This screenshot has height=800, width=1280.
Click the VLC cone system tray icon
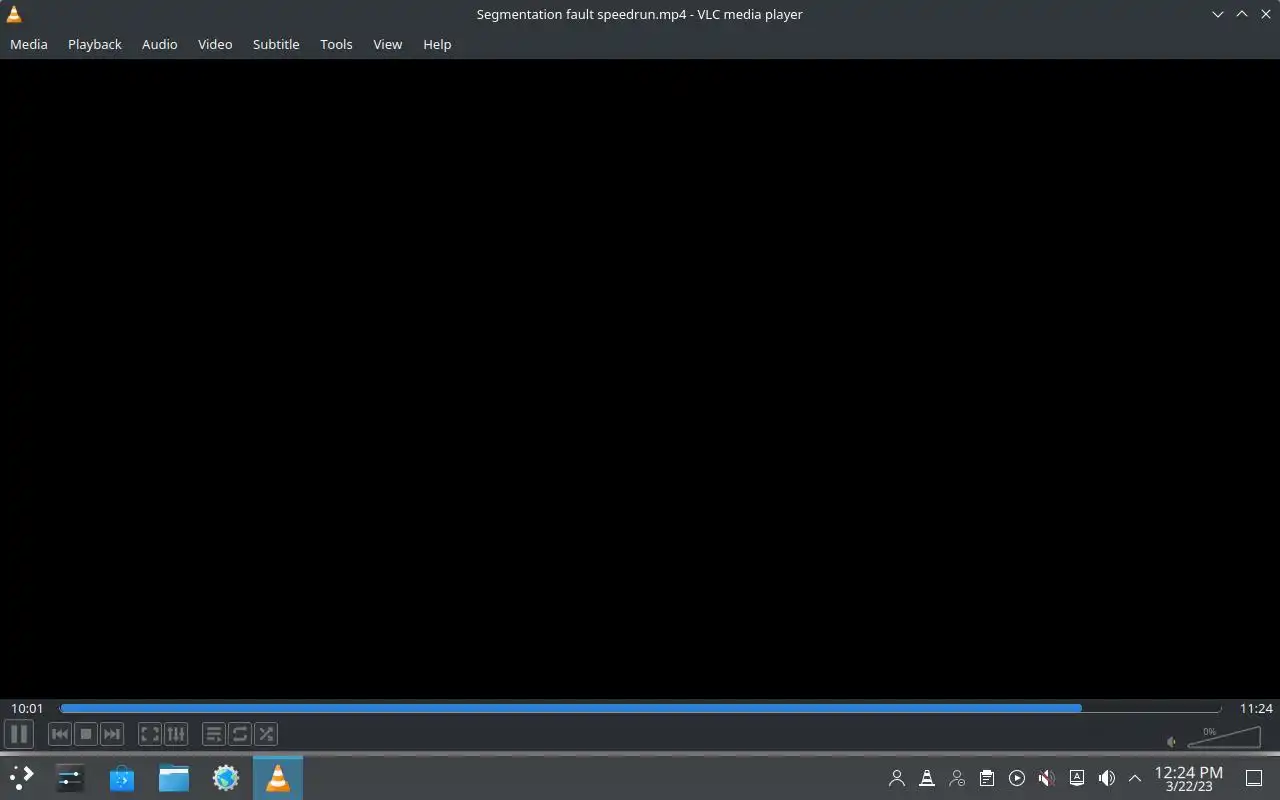point(927,778)
